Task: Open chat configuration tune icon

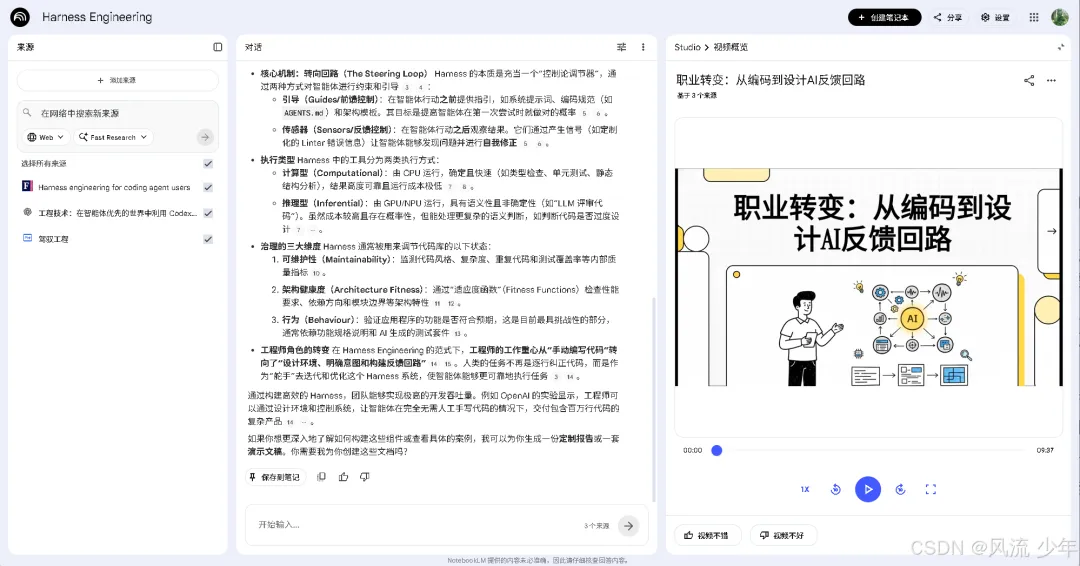Action: [621, 47]
